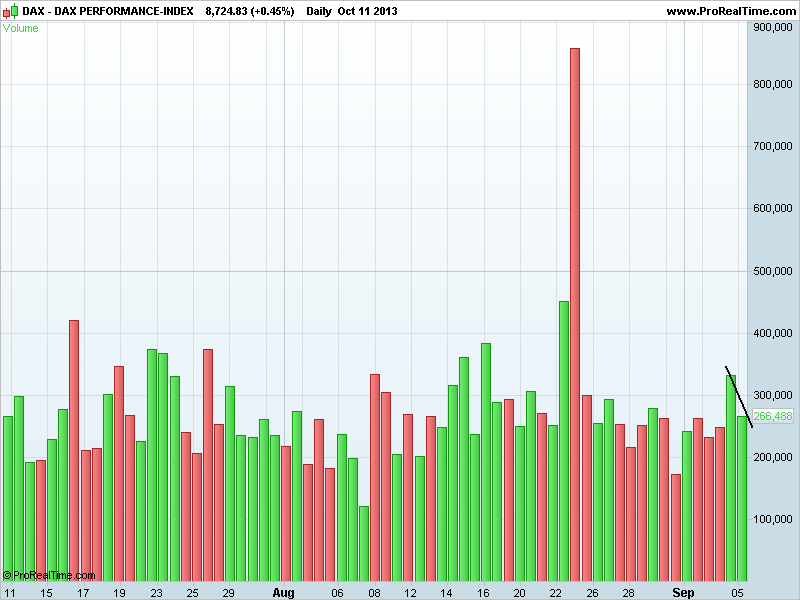Click the date label 29 on time axis
Image resolution: width=800 pixels, height=600 pixels.
(229, 593)
